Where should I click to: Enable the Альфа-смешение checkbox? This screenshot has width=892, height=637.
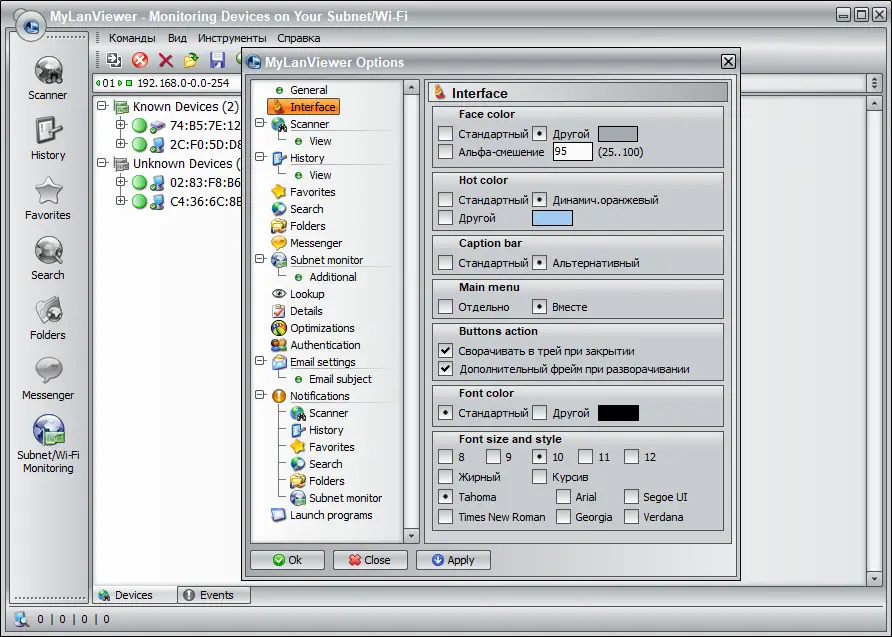445,152
